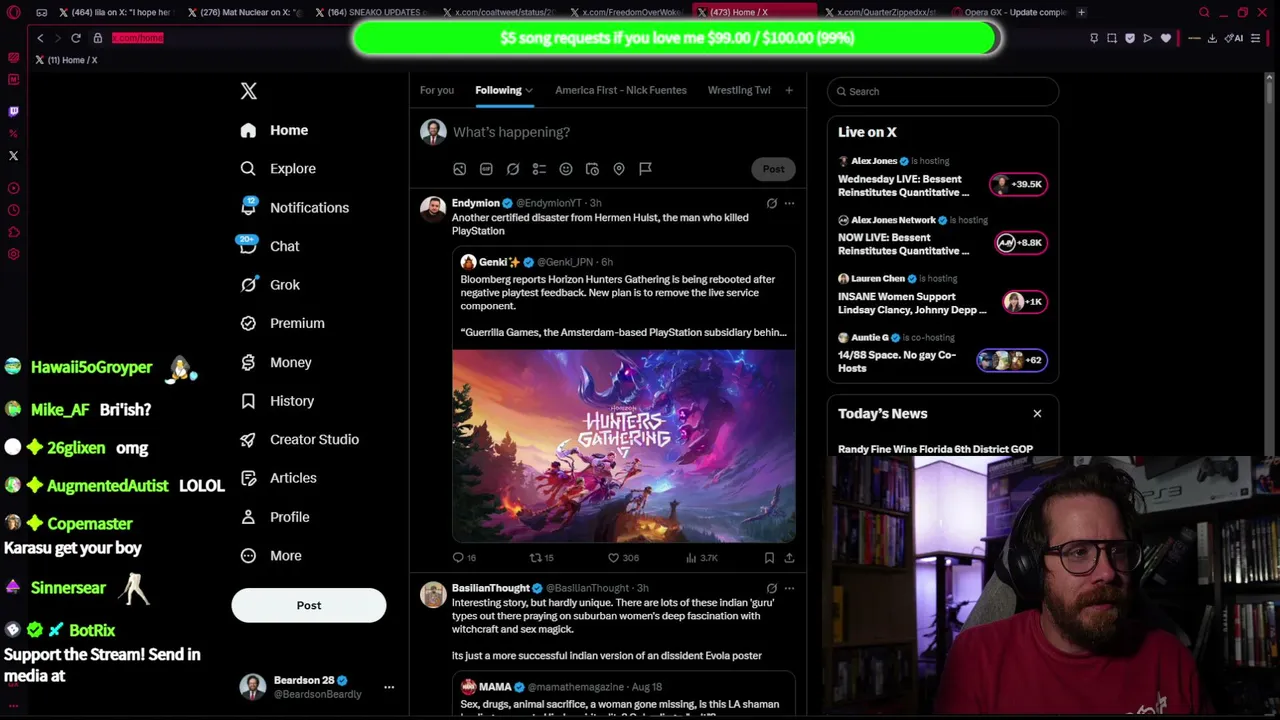Open more options on Endymion's post
This screenshot has height=720, width=1280.
(x=789, y=203)
